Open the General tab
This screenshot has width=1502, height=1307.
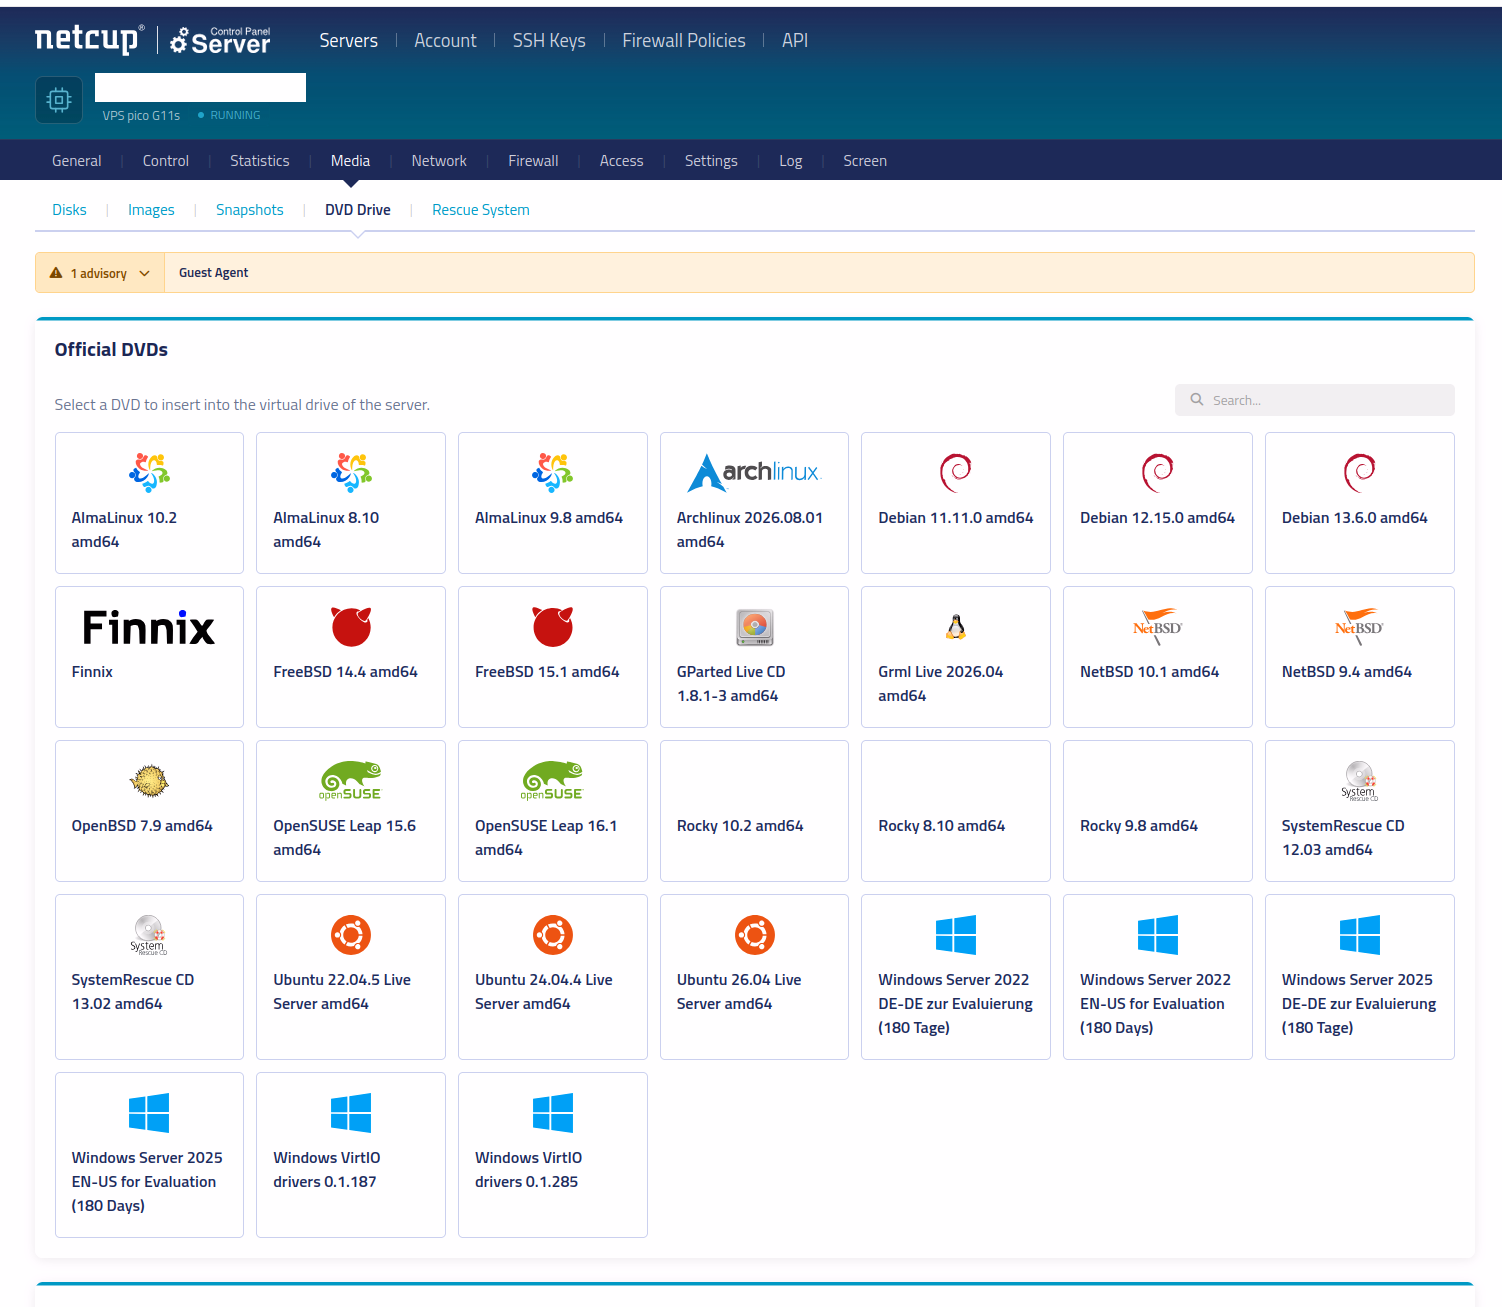(77, 161)
